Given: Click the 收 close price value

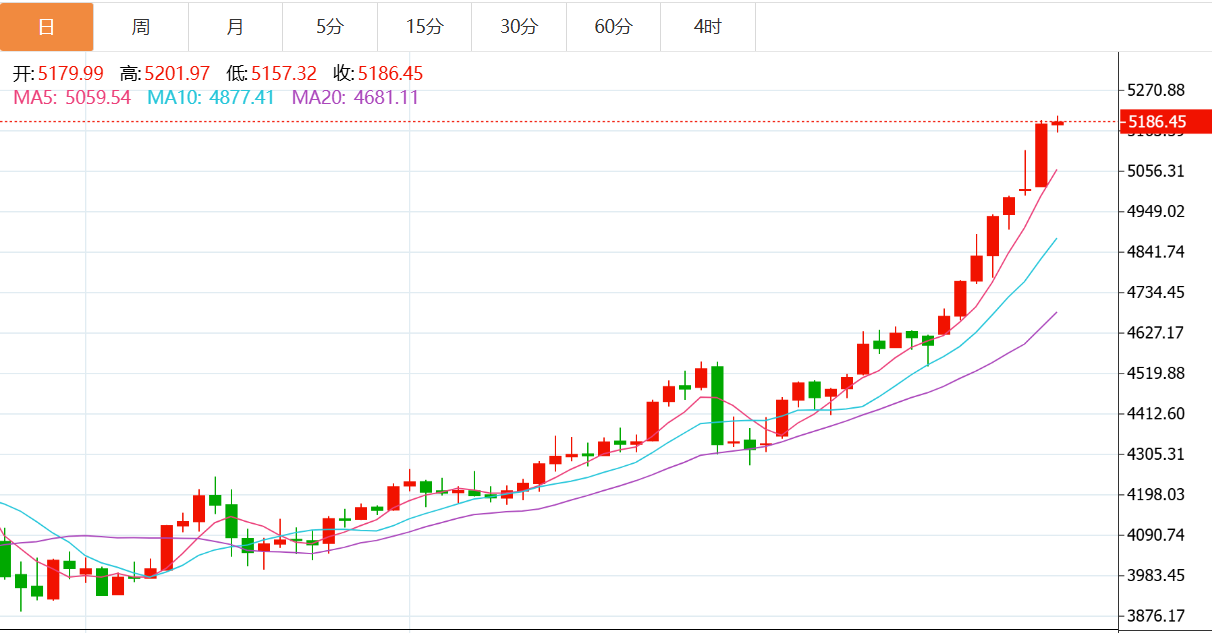Looking at the screenshot, I should [390, 73].
